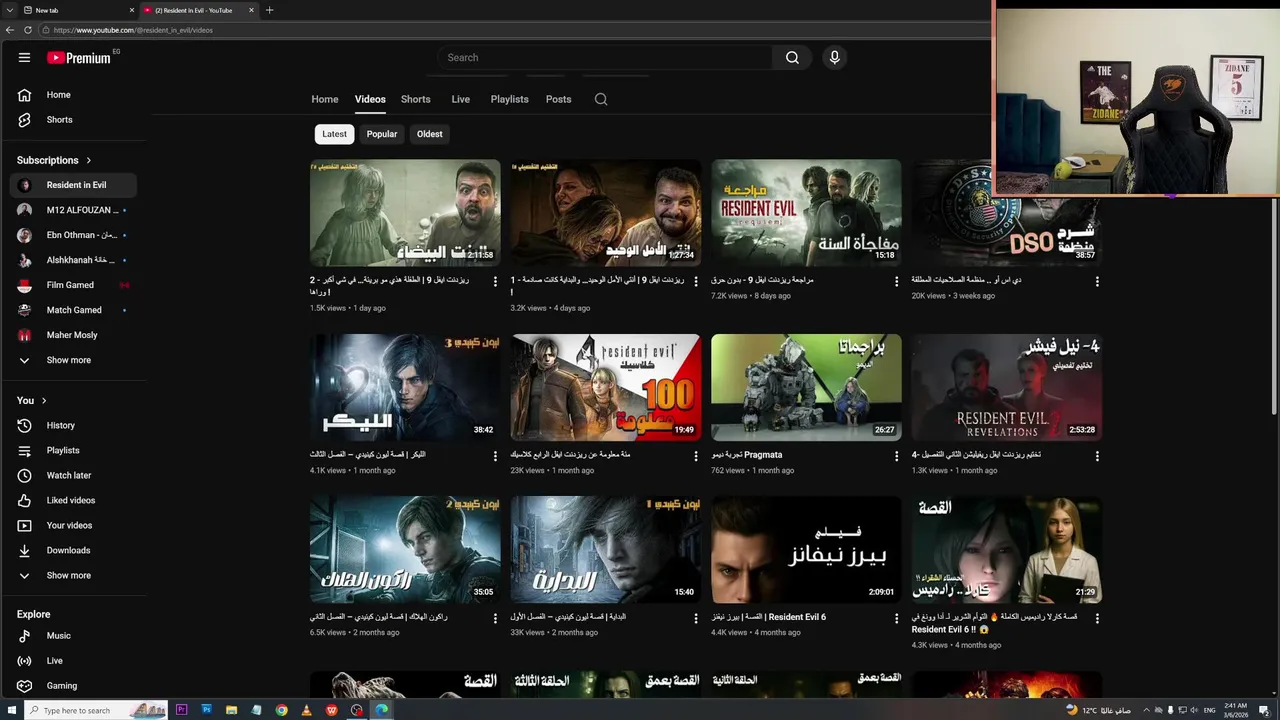Switch to the channel Playlists tab

pyautogui.click(x=510, y=99)
